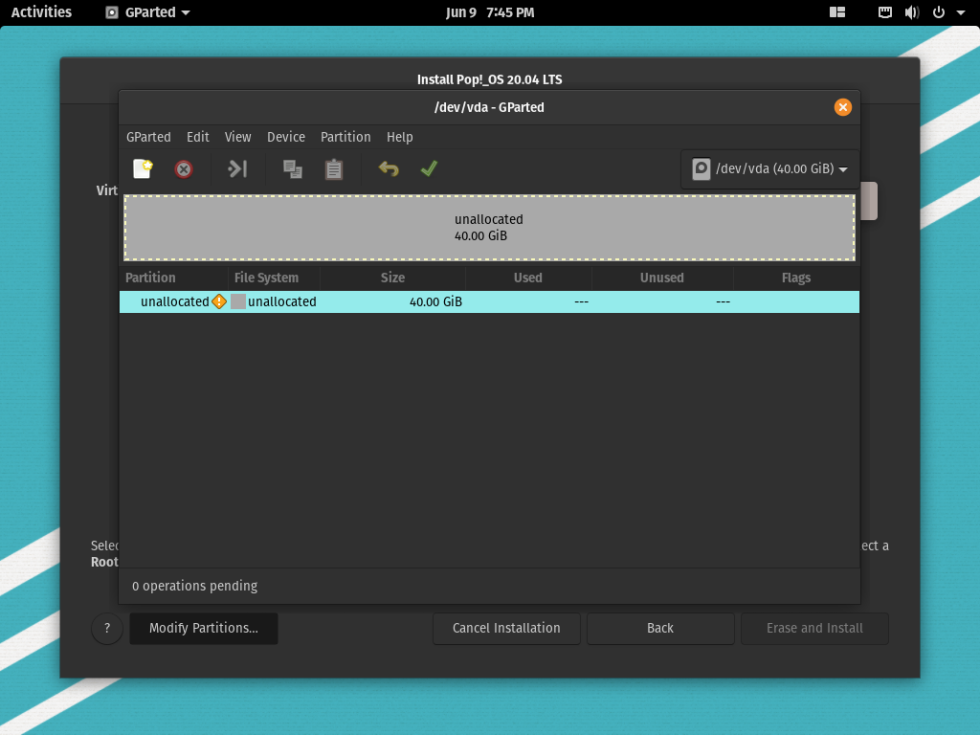Click Cancel Installation
980x735 pixels.
click(506, 628)
